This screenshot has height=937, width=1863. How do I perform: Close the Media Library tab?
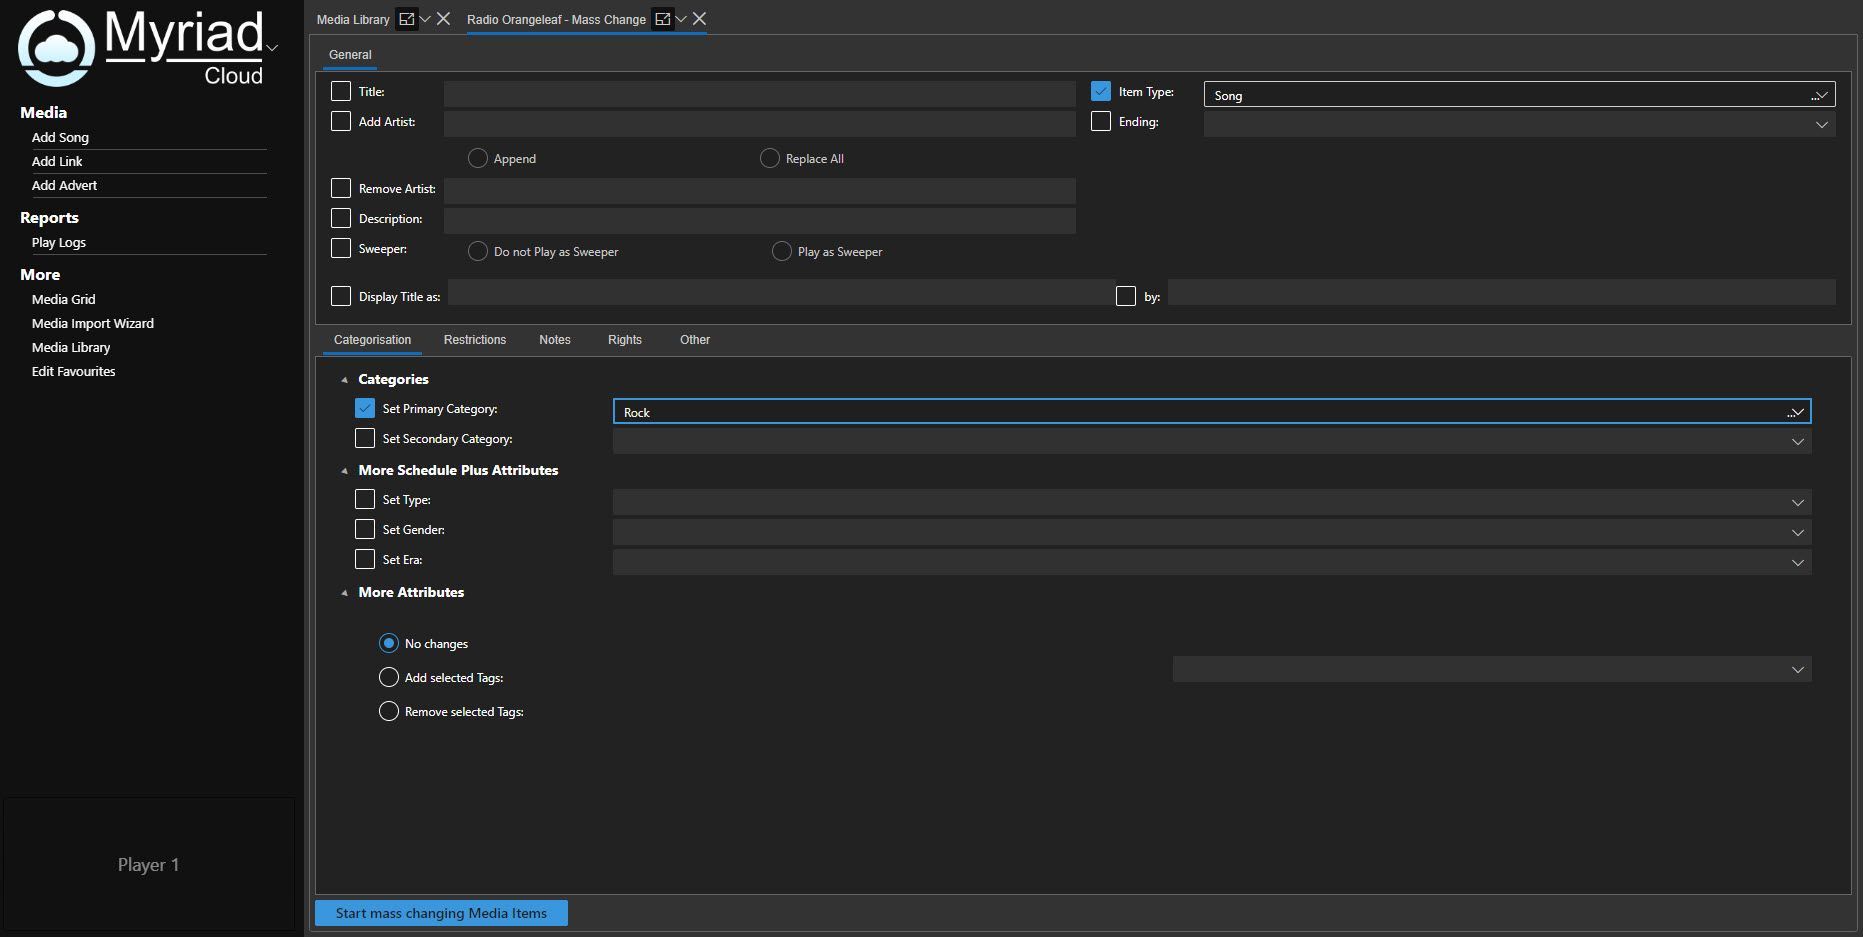tap(443, 18)
